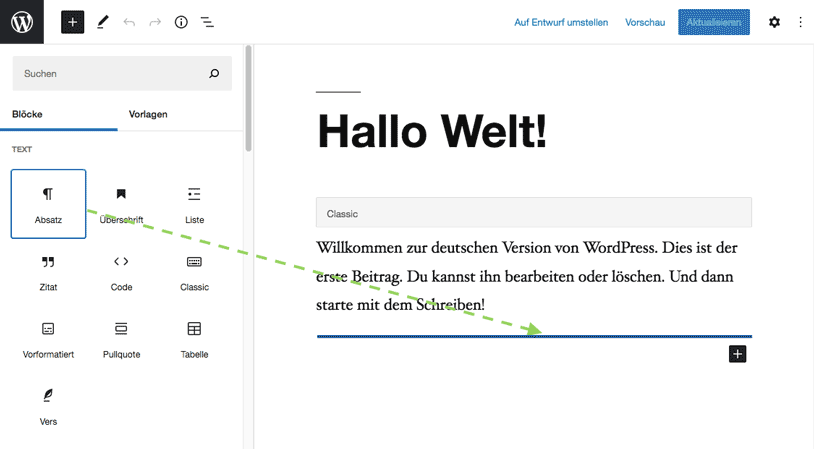The width and height of the screenshot is (814, 449).
Task: Choose the Code block
Action: click(x=121, y=271)
